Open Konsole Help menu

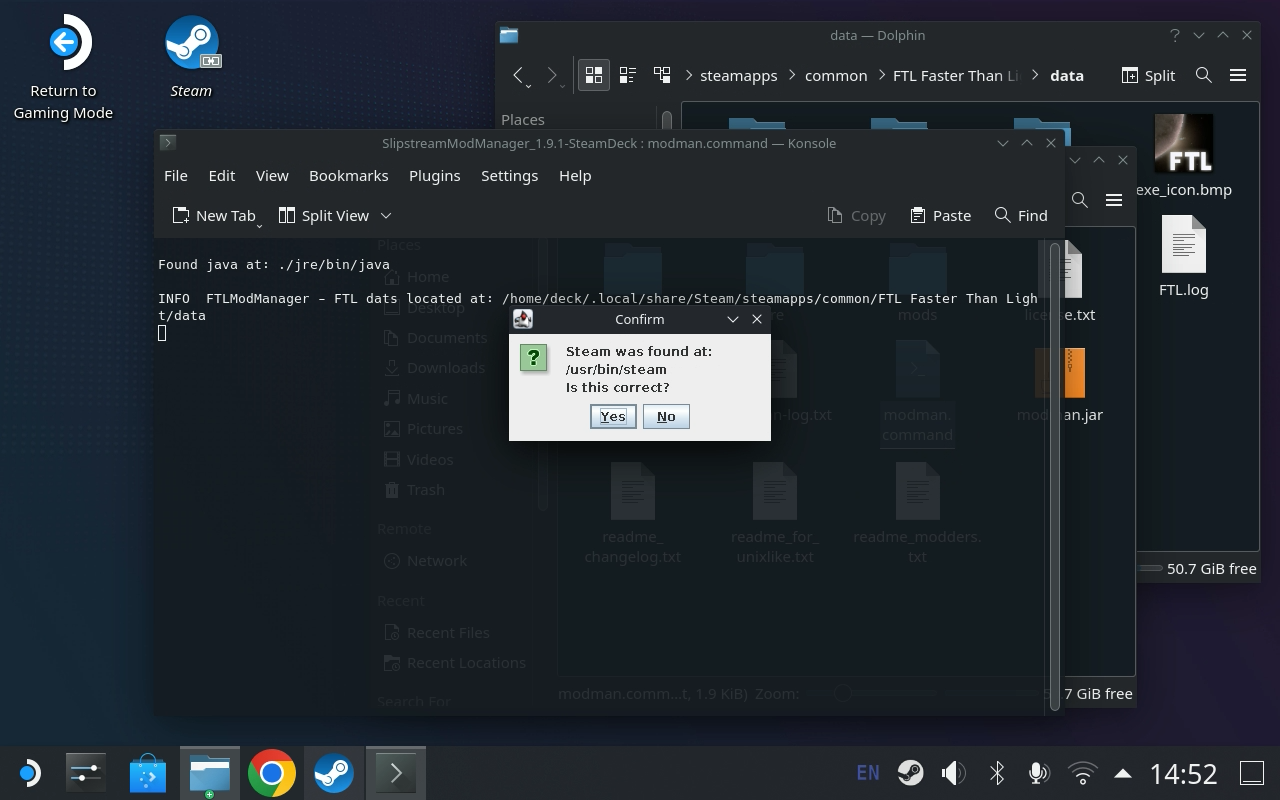(x=575, y=175)
